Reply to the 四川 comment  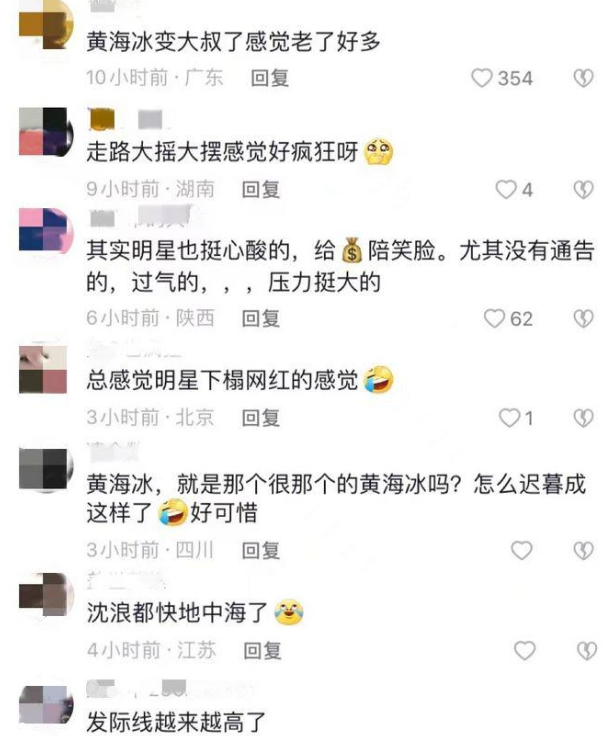[261, 550]
